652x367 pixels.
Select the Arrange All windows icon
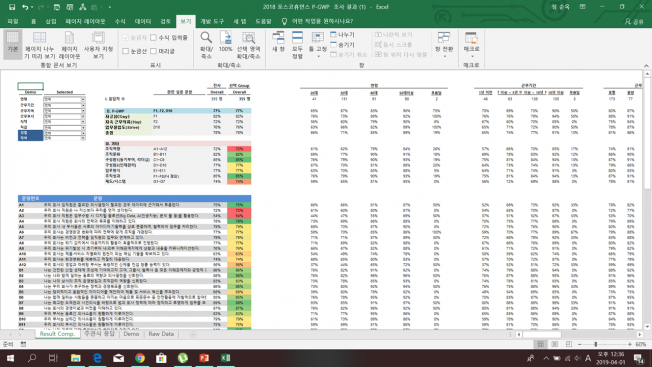tap(297, 45)
